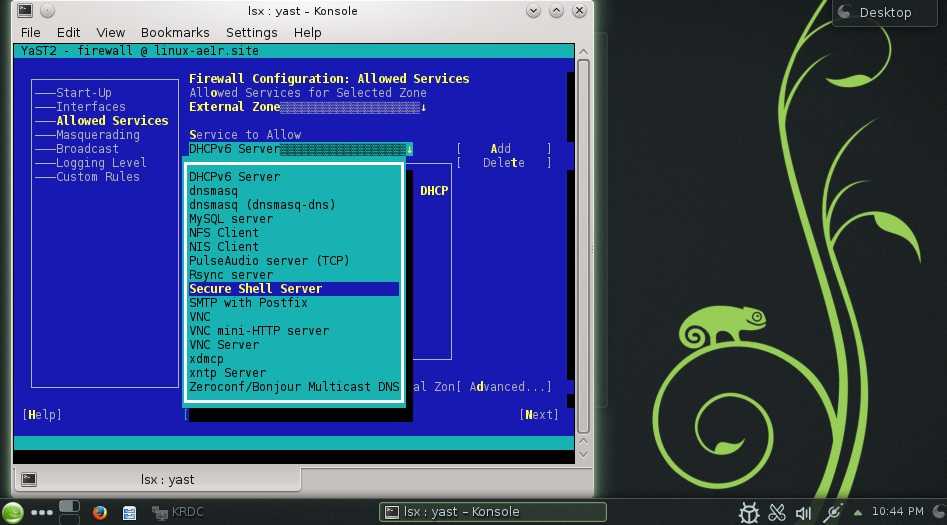Open the volume speaker tray icon

pyautogui.click(x=803, y=513)
